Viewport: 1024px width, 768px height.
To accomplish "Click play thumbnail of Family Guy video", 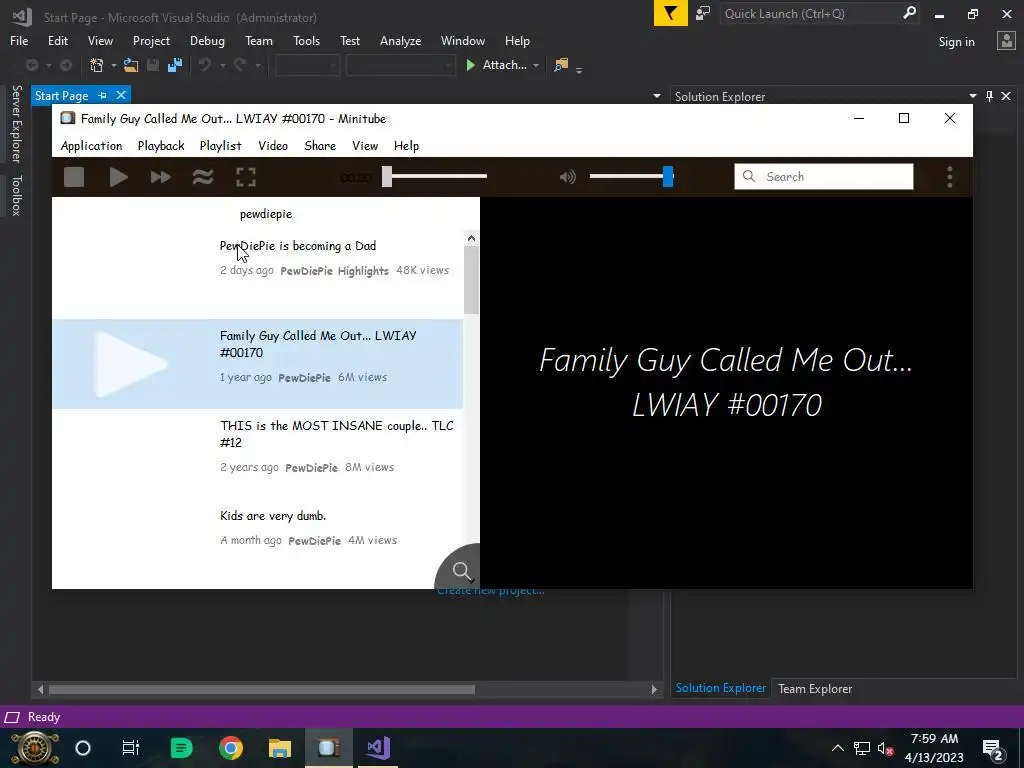I will point(131,364).
